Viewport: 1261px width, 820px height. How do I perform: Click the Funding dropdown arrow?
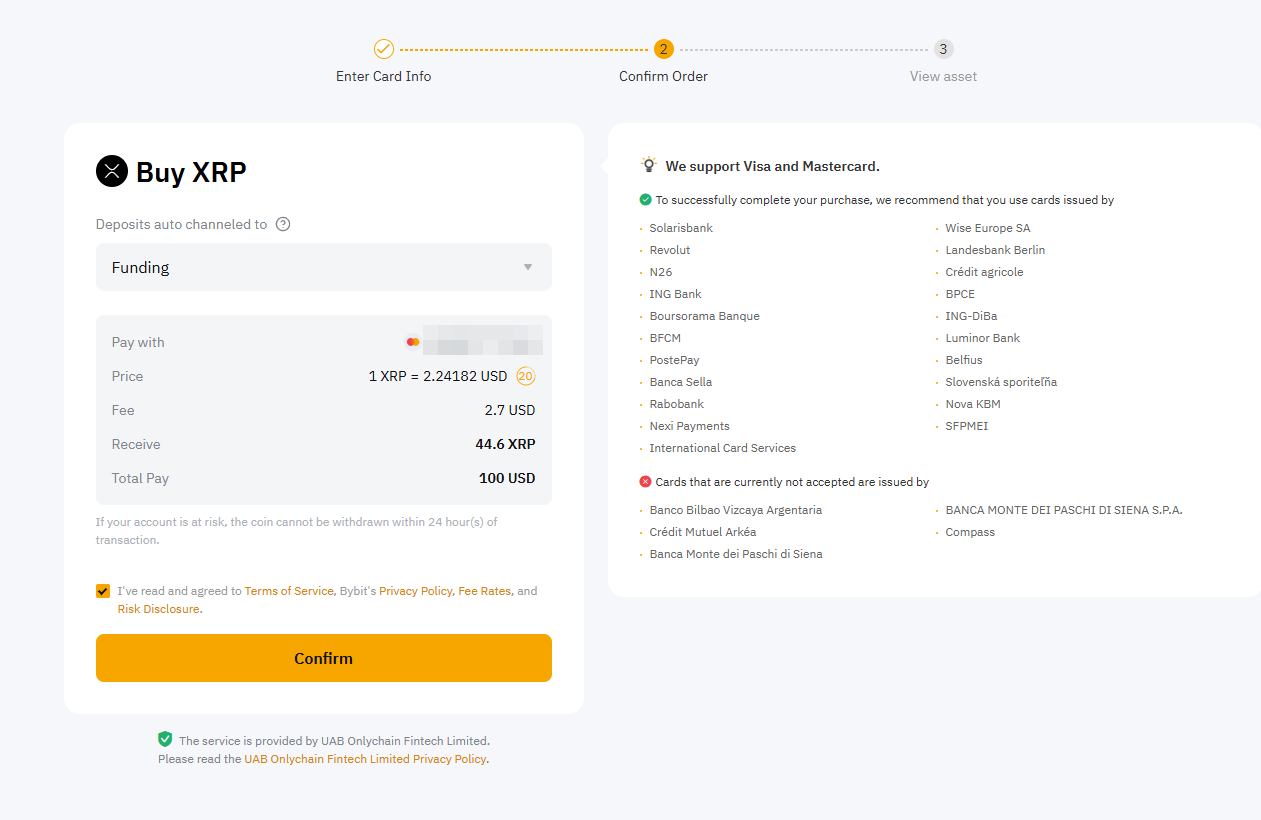[x=528, y=267]
